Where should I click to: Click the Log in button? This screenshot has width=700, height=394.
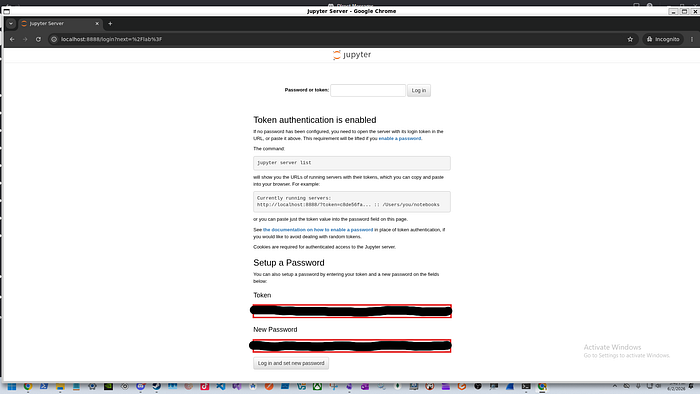(x=419, y=91)
